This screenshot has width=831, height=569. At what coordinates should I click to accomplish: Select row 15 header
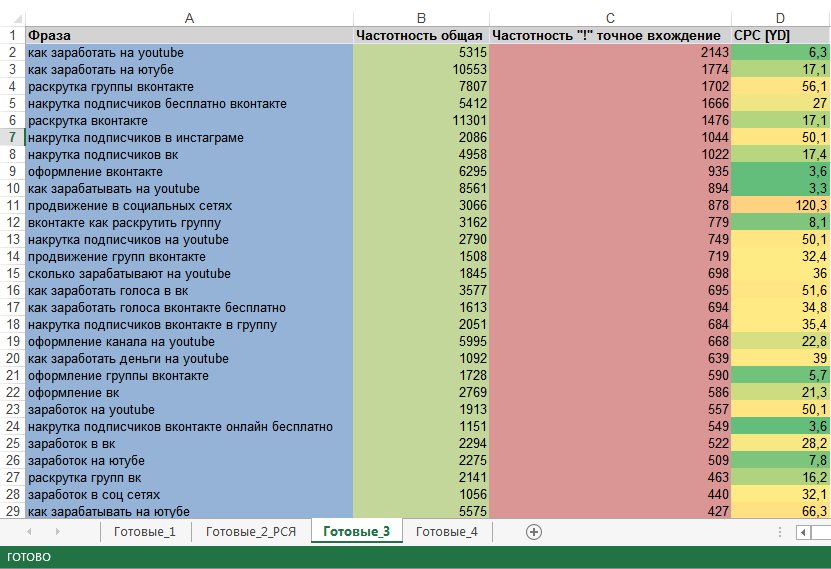pyautogui.click(x=12, y=273)
